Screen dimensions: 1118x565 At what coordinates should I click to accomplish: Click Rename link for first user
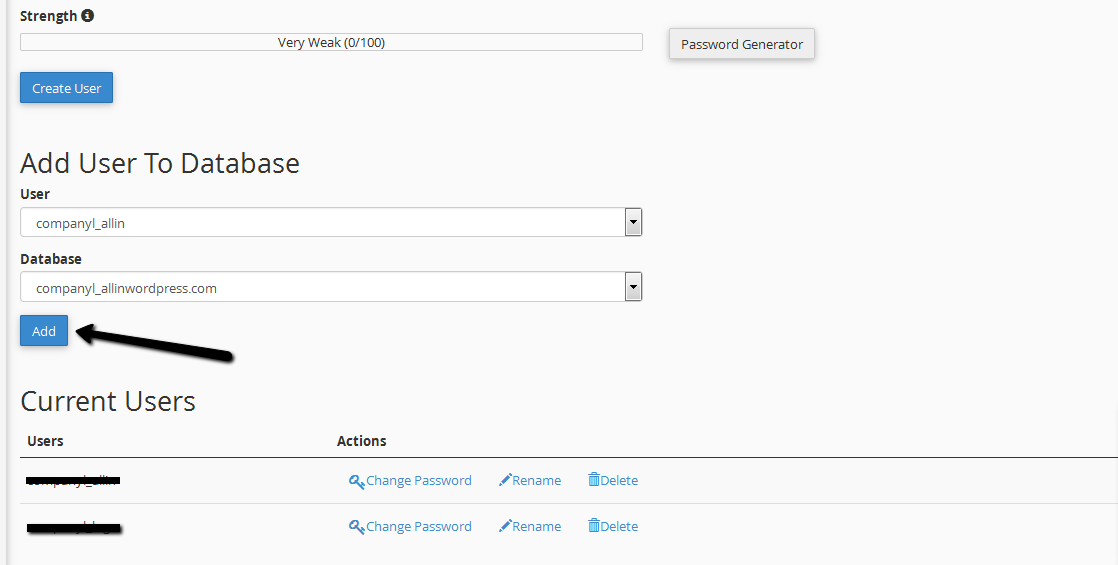pyautogui.click(x=537, y=481)
